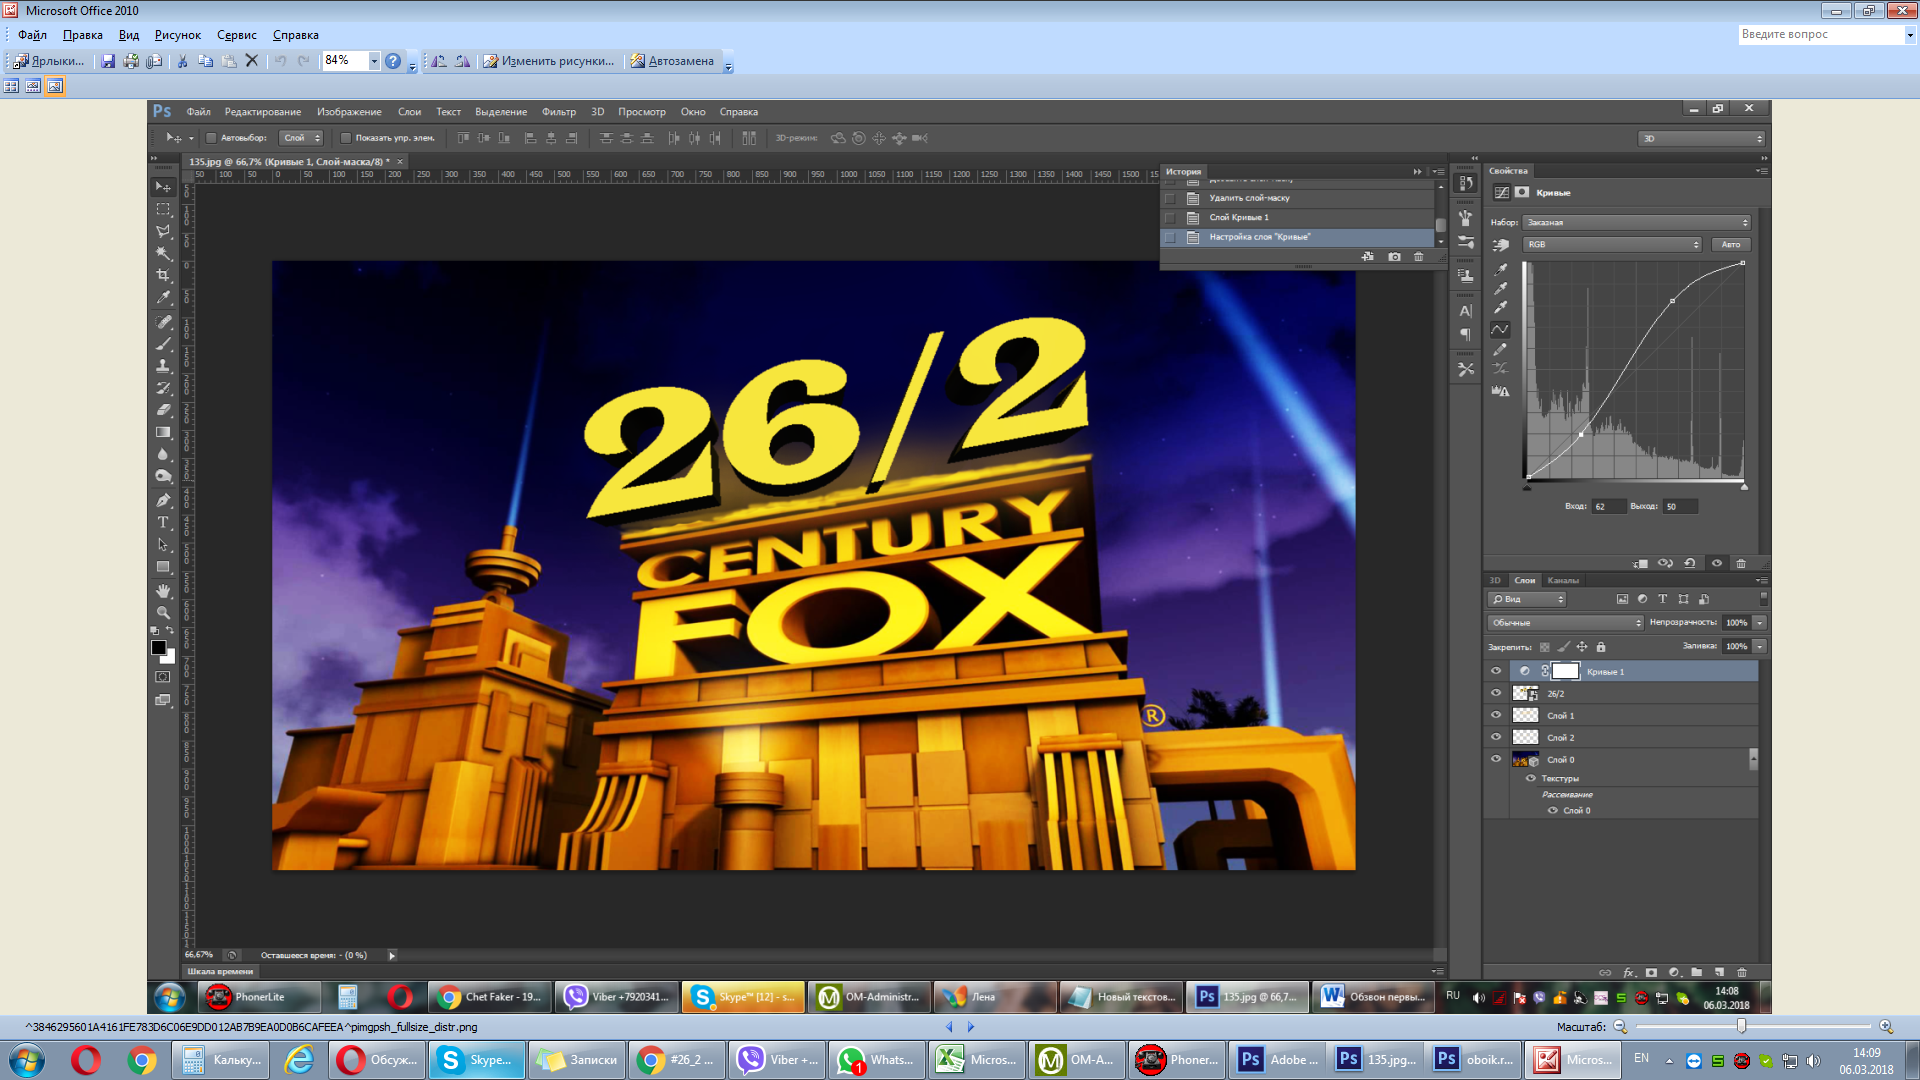Screen dimensions: 1920x1080
Task: Expand the 'Введите вопрос' dropdown arrow
Action: [x=1909, y=35]
